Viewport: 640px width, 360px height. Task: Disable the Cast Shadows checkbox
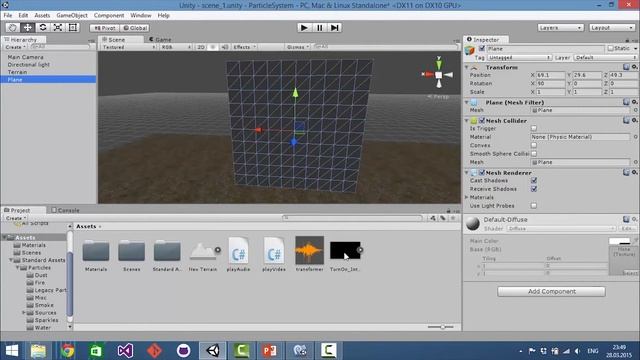point(533,180)
